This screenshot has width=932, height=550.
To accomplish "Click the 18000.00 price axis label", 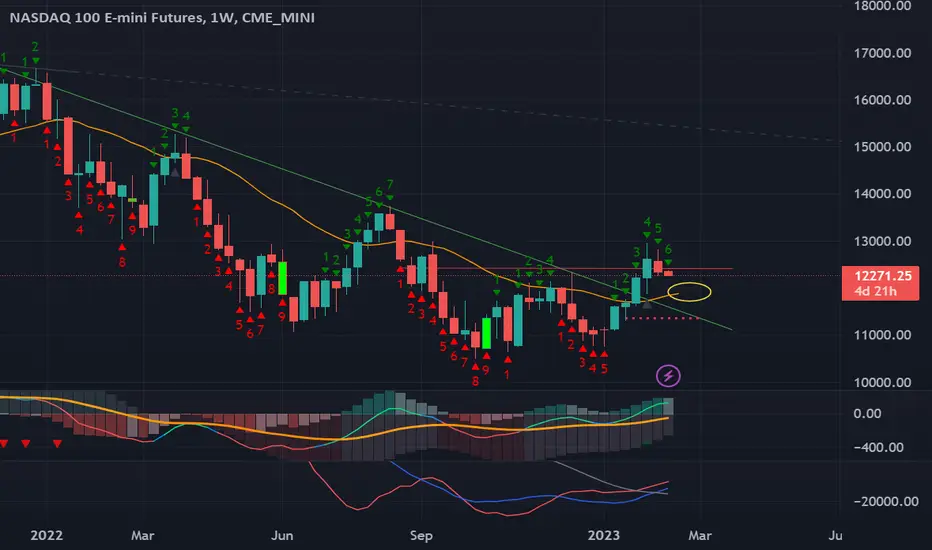I will 882,6.
